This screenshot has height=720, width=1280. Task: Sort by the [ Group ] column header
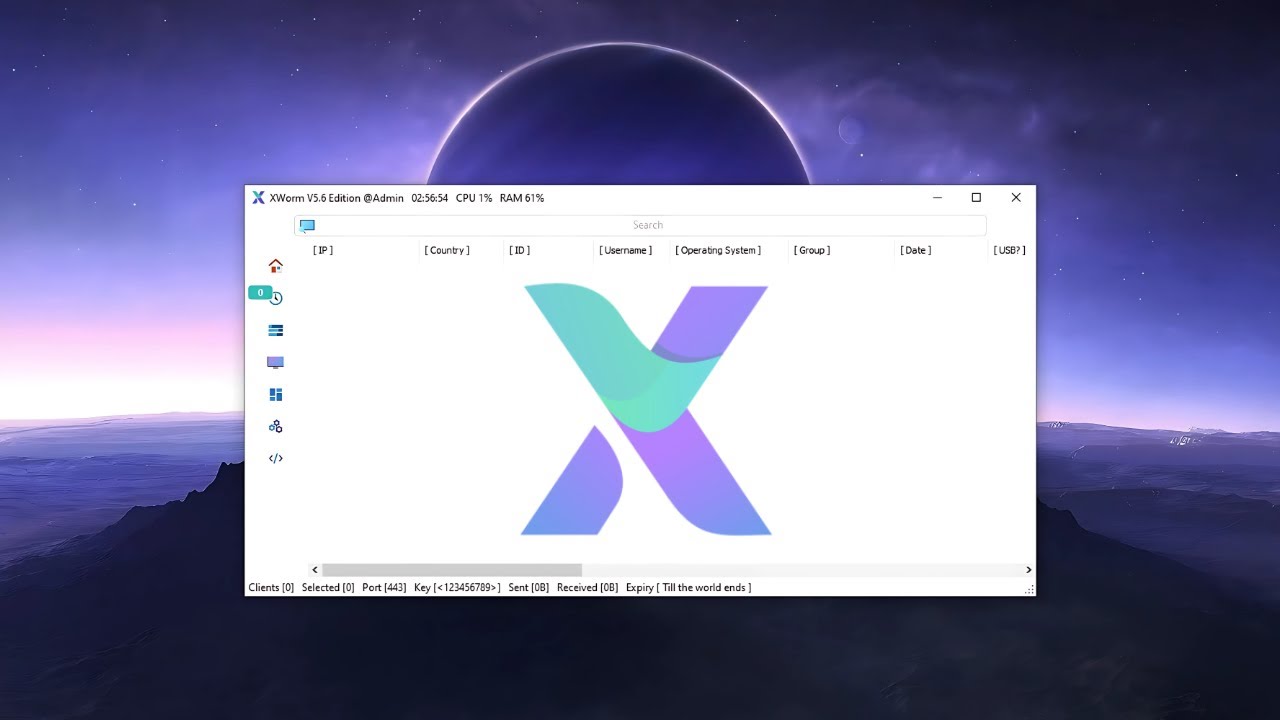812,250
